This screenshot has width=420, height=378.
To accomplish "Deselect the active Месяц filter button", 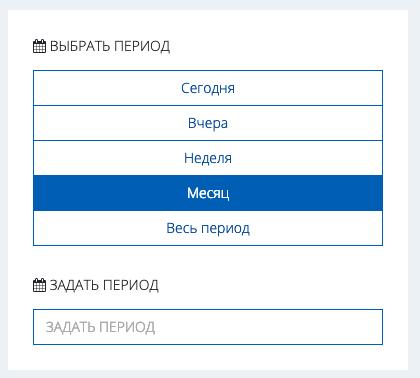I will (x=208, y=193).
